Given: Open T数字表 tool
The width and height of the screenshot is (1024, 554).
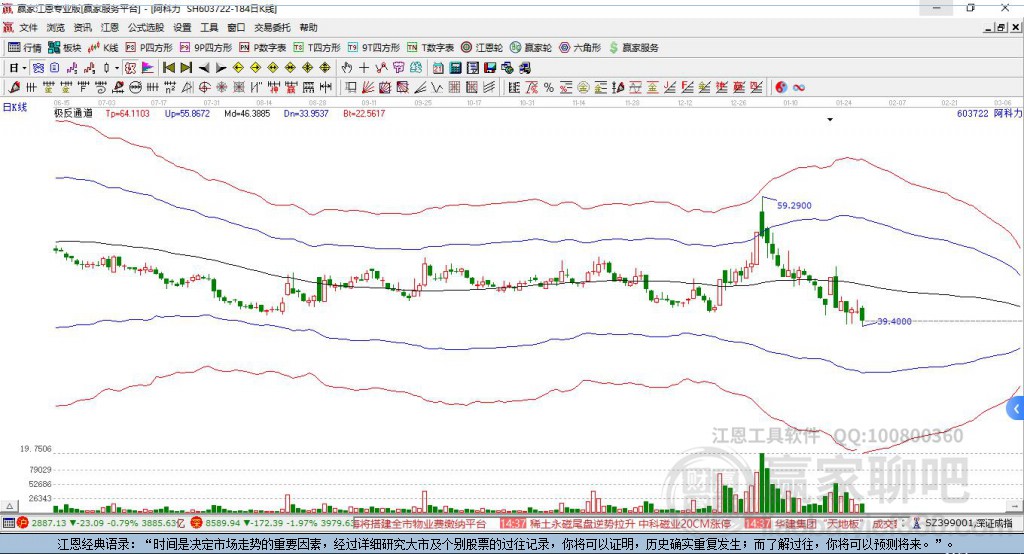Looking at the screenshot, I should (x=430, y=48).
